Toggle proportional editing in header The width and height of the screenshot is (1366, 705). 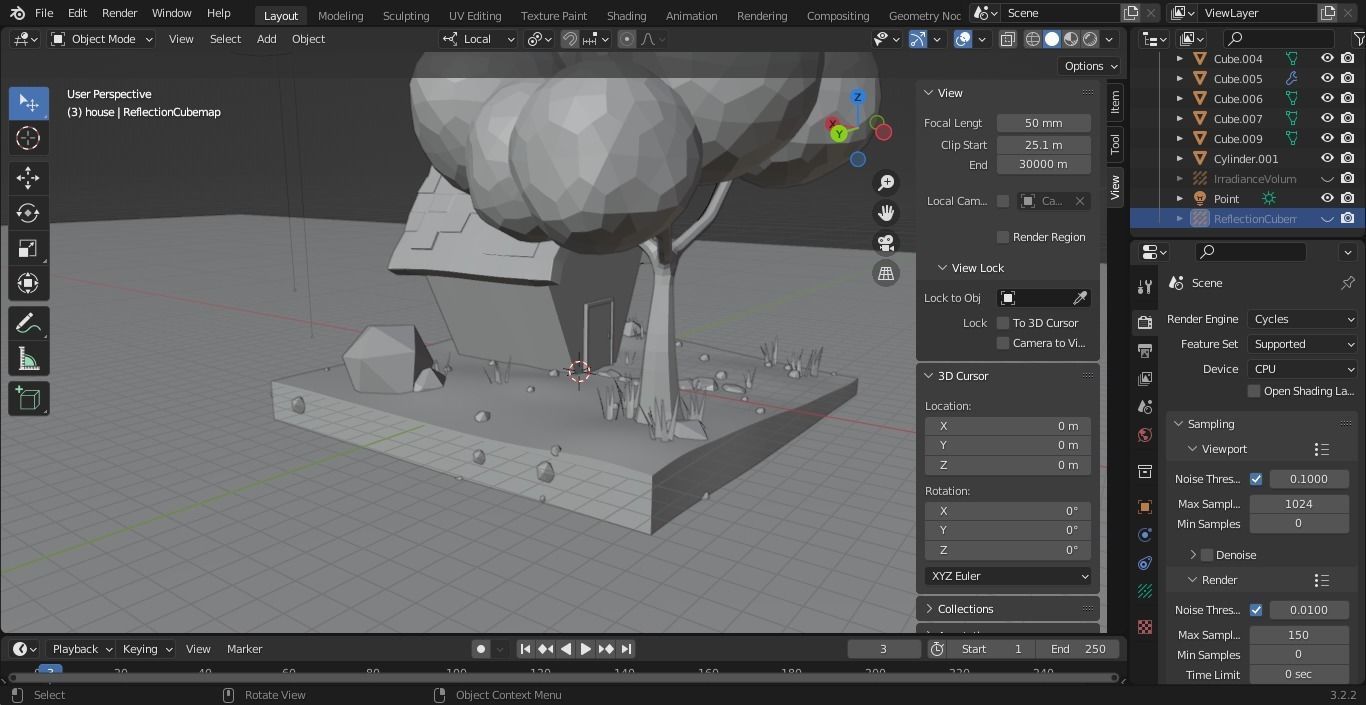click(x=627, y=39)
